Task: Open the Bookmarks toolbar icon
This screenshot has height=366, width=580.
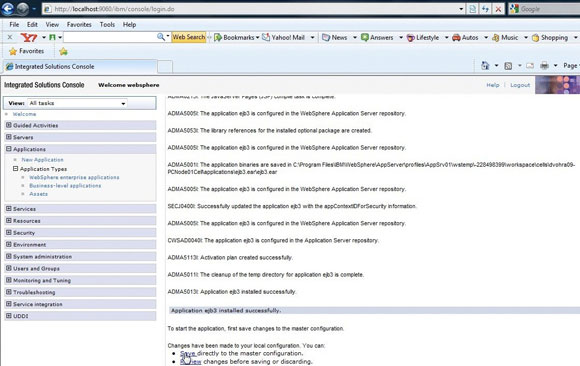Action: (x=218, y=37)
